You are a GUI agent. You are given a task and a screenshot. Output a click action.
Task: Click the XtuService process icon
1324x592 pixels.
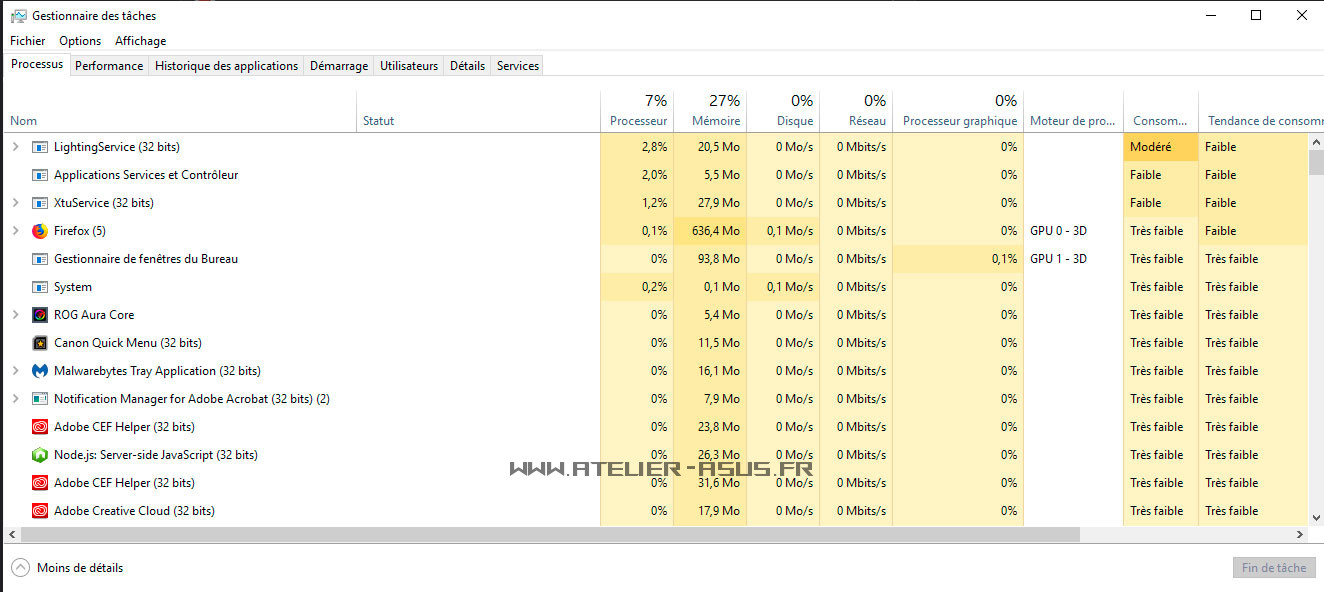click(40, 203)
